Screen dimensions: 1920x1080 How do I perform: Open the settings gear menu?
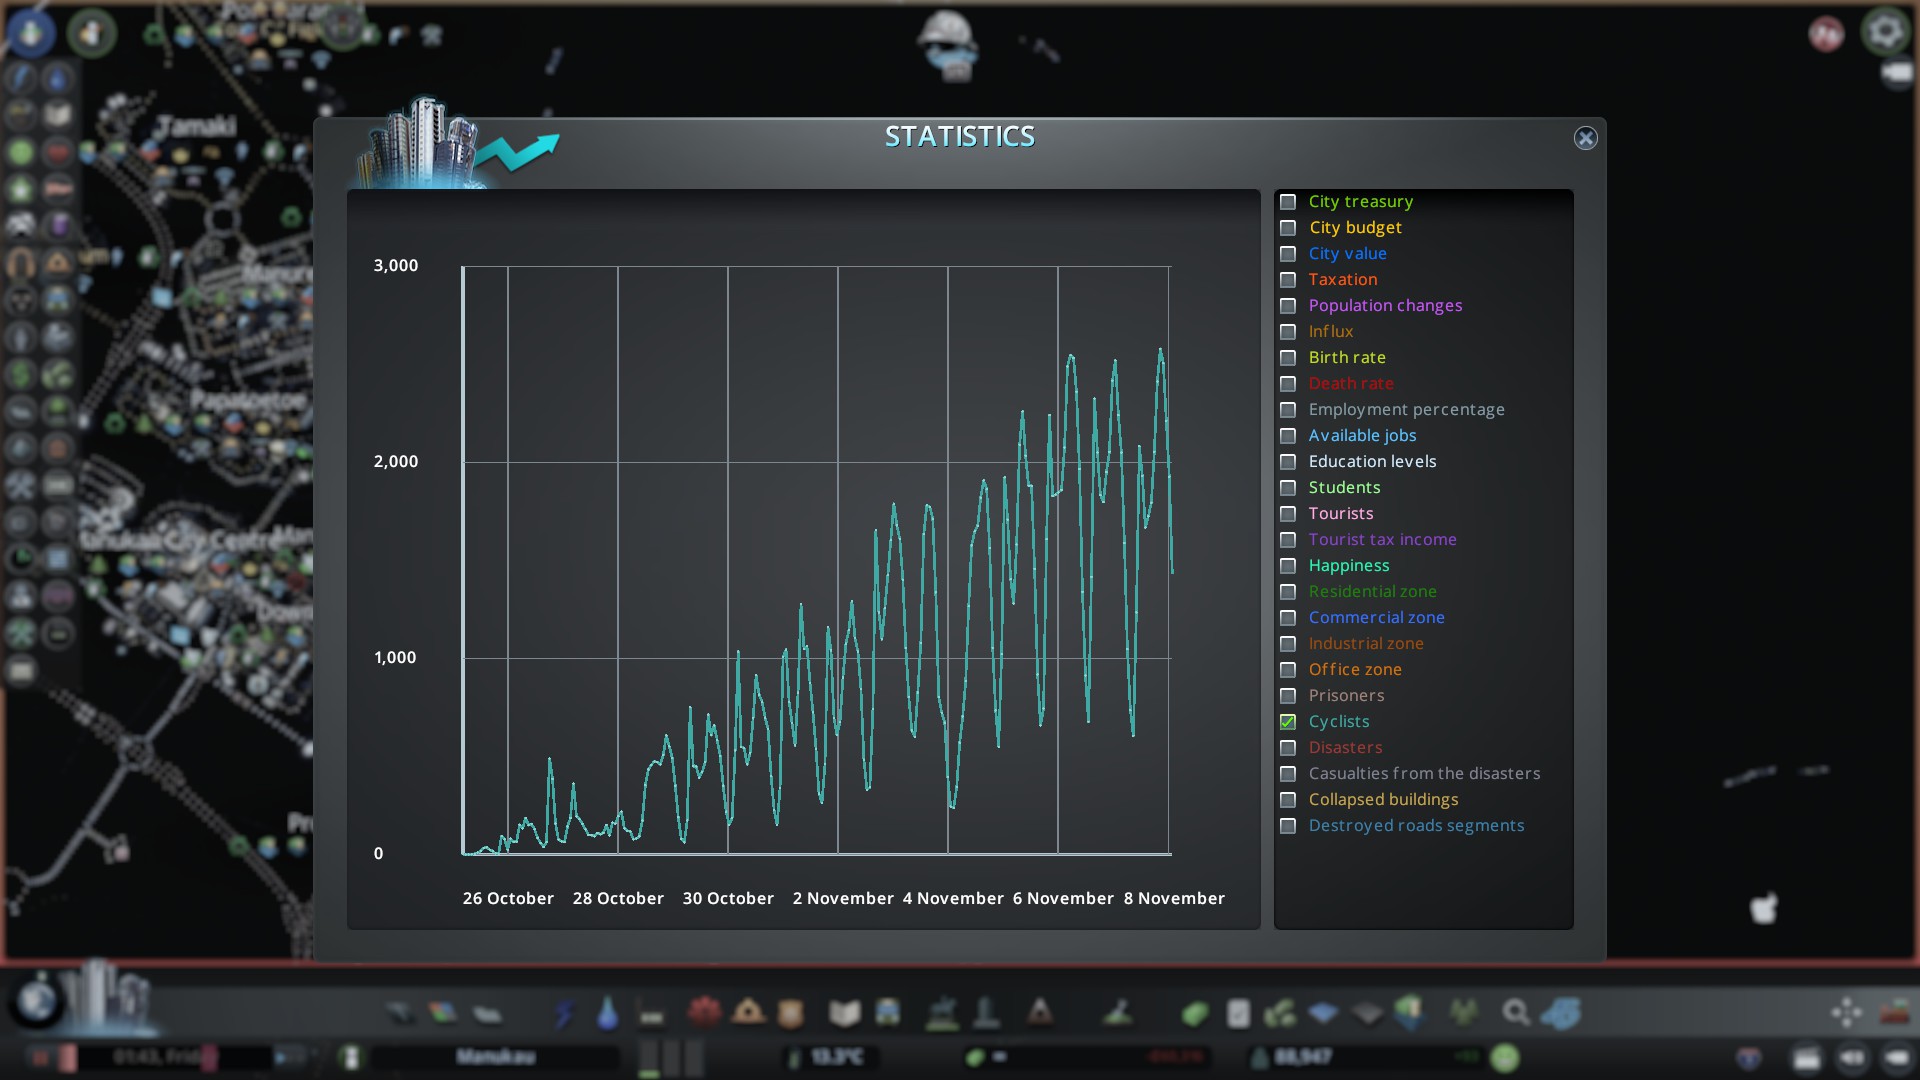[x=1885, y=32]
